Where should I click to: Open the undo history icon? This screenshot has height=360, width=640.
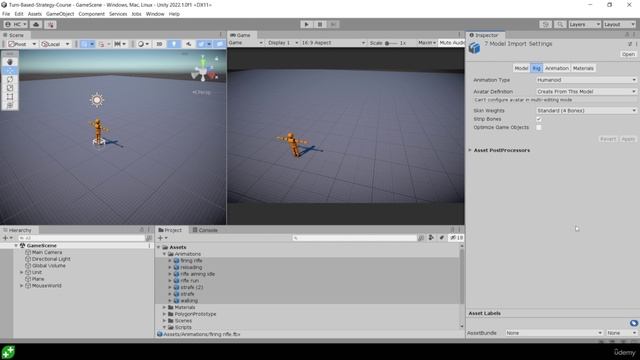point(546,24)
